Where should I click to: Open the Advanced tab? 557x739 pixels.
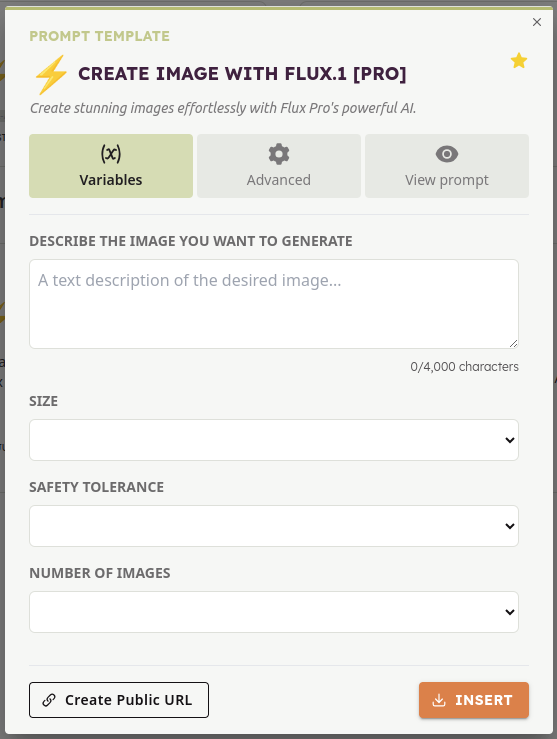279,166
